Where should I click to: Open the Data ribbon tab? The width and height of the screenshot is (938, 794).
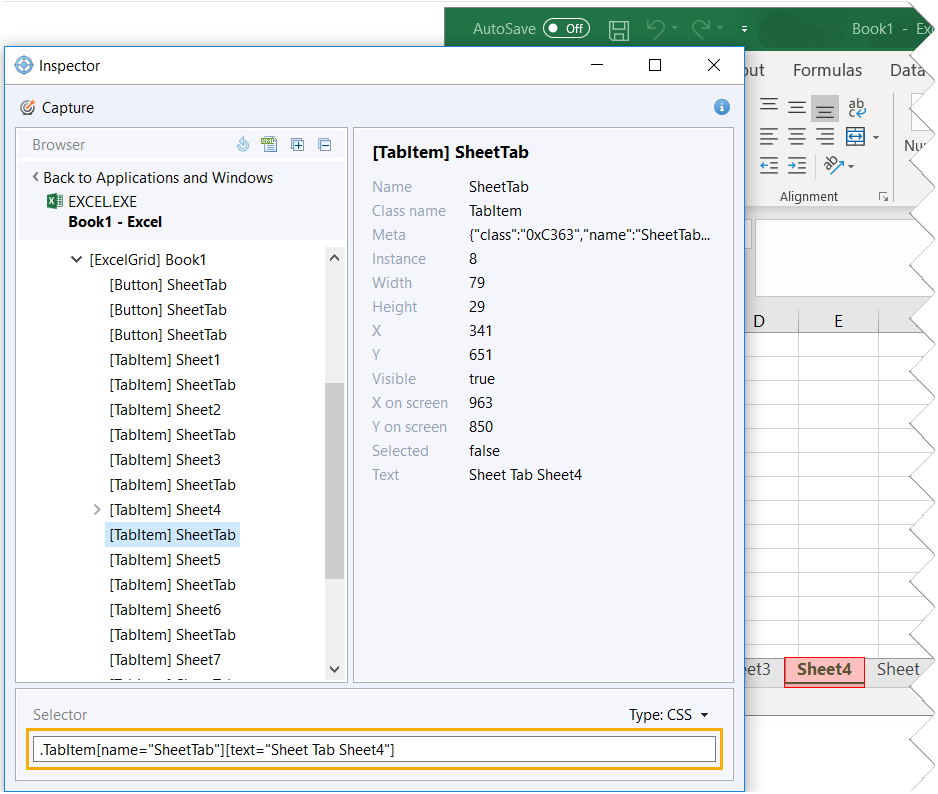coord(907,71)
